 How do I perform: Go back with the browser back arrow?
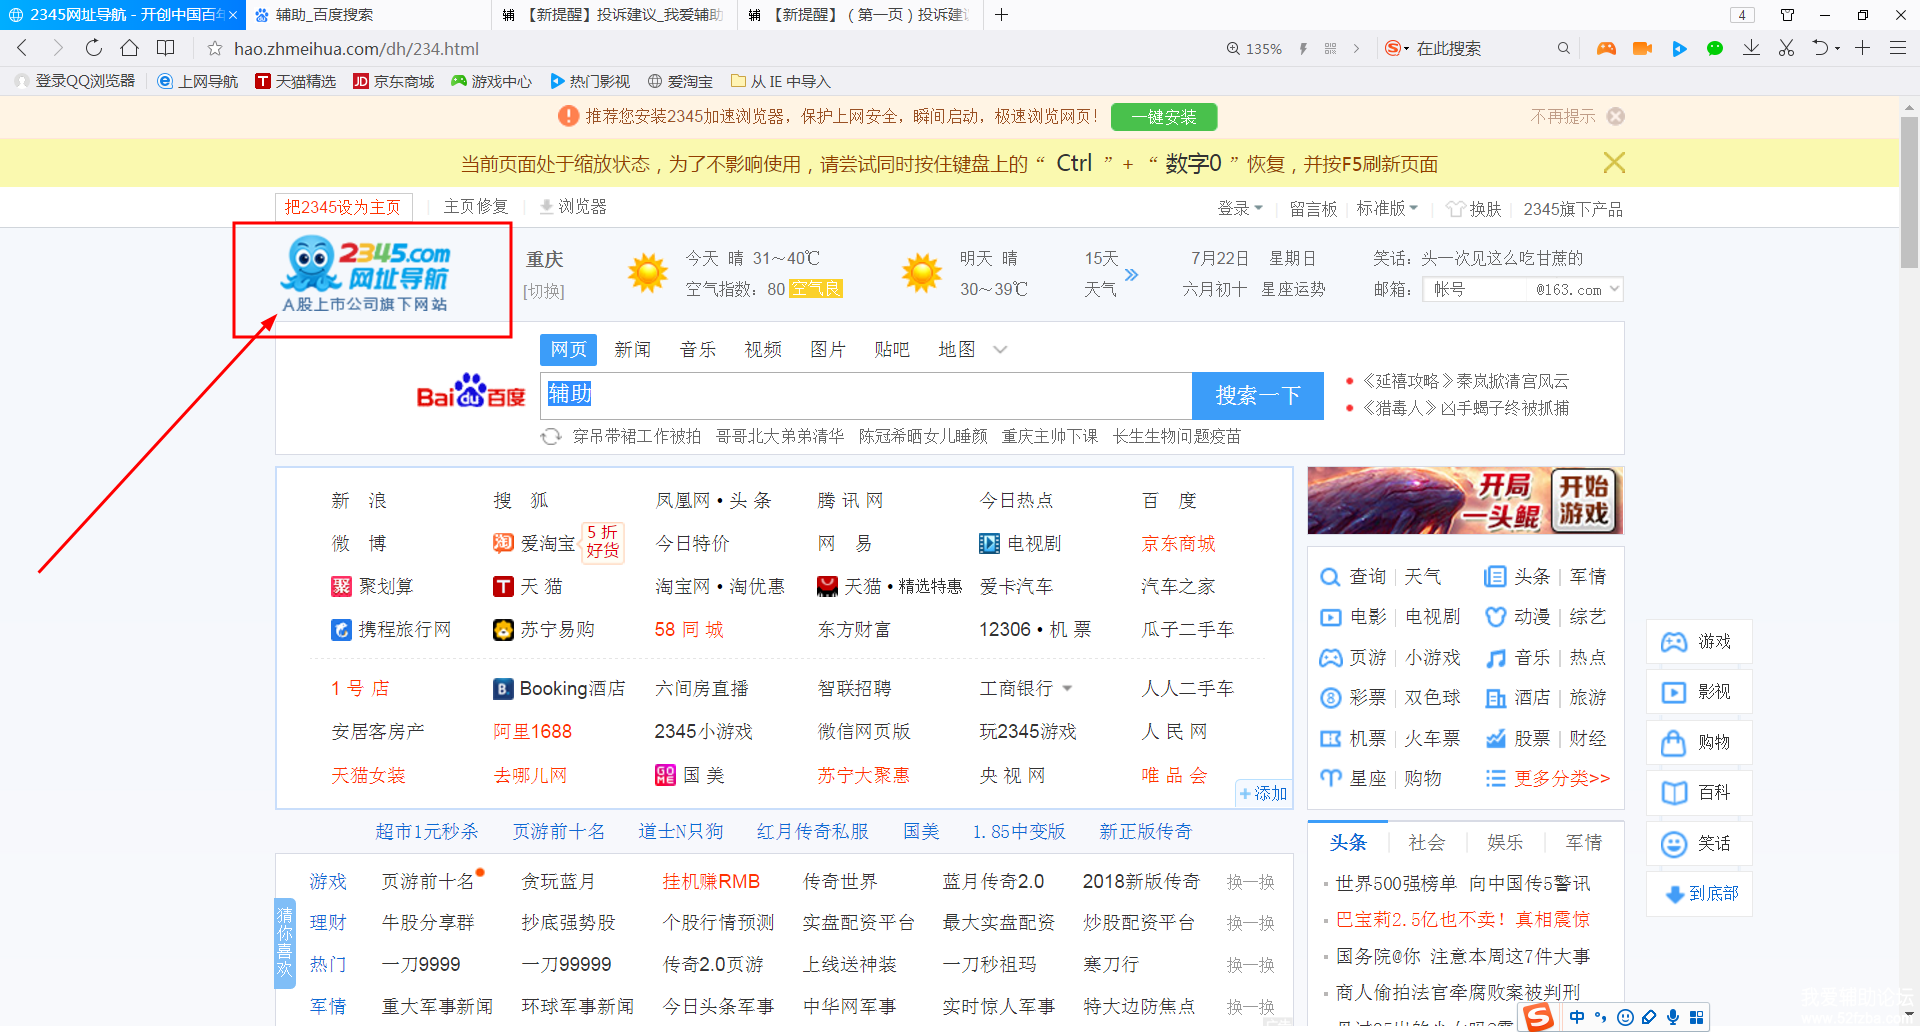[x=22, y=48]
